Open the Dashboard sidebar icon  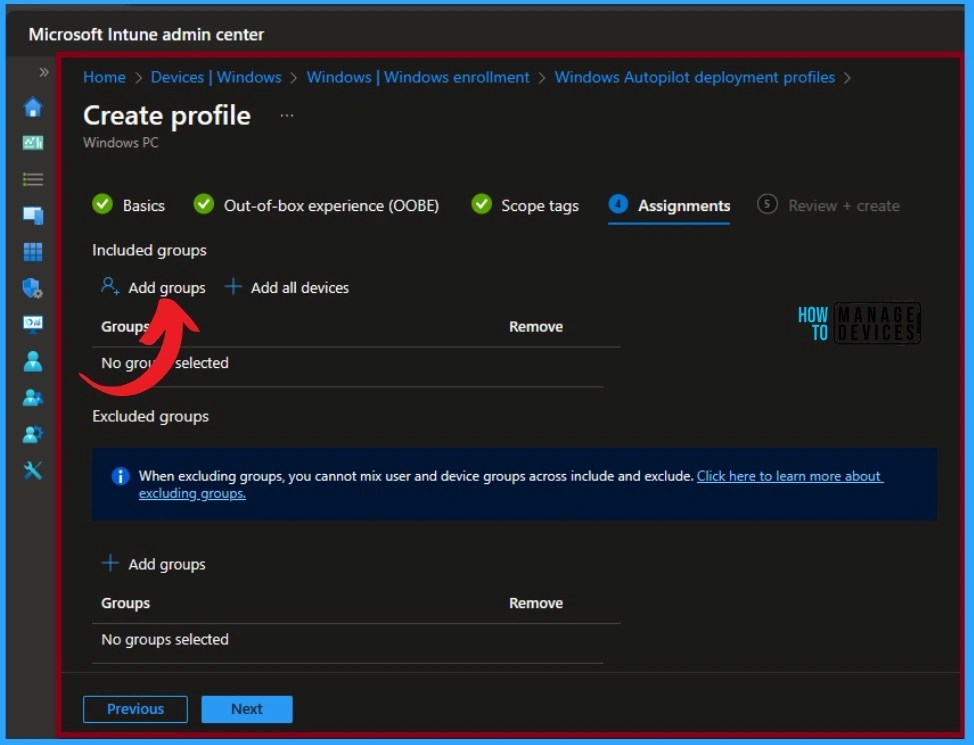pos(32,143)
